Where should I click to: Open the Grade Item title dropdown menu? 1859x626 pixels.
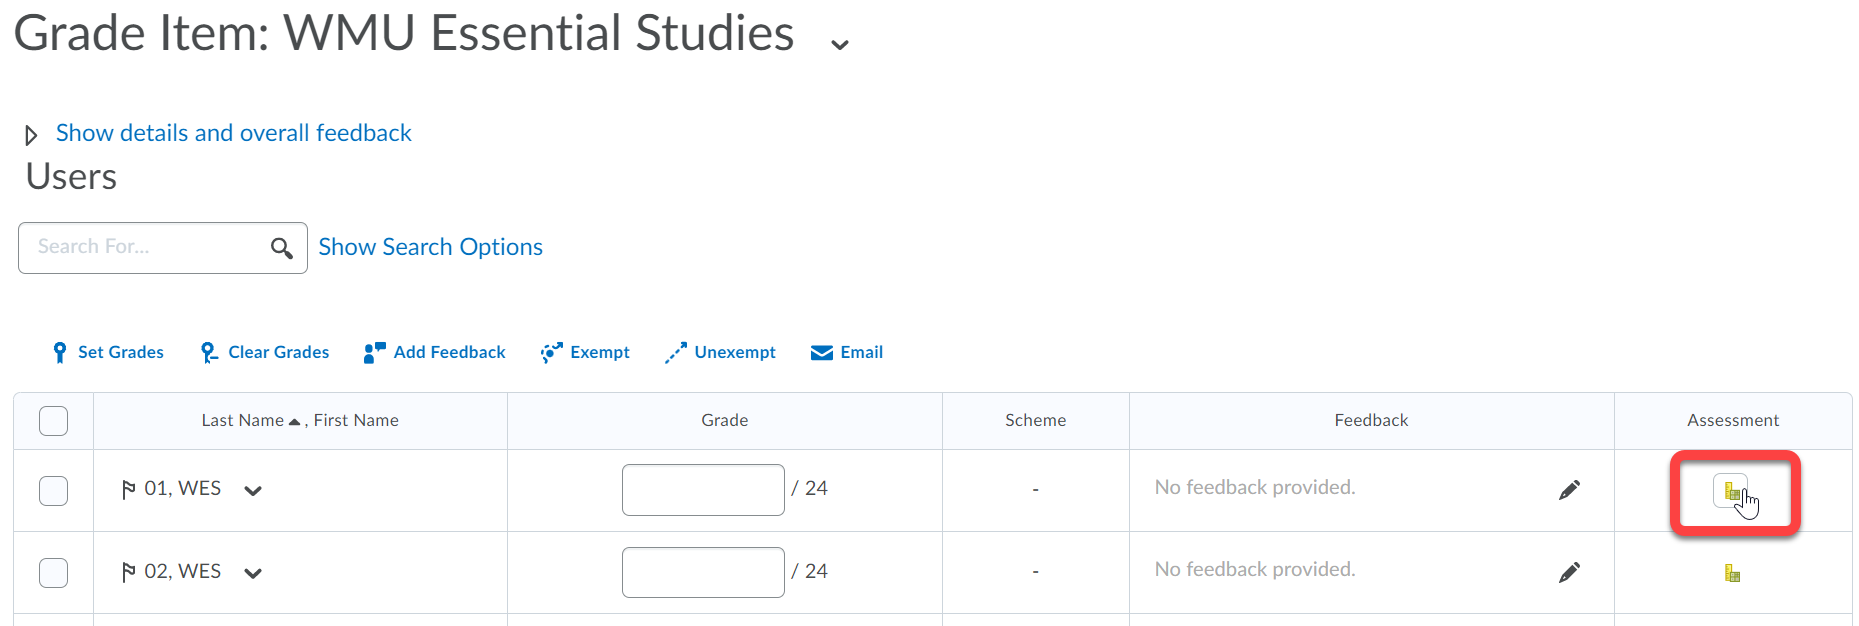coord(838,42)
